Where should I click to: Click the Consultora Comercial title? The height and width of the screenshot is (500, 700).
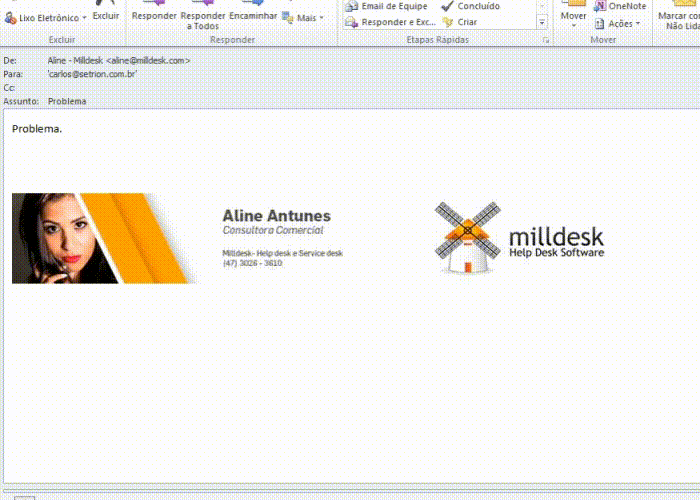[x=273, y=230]
